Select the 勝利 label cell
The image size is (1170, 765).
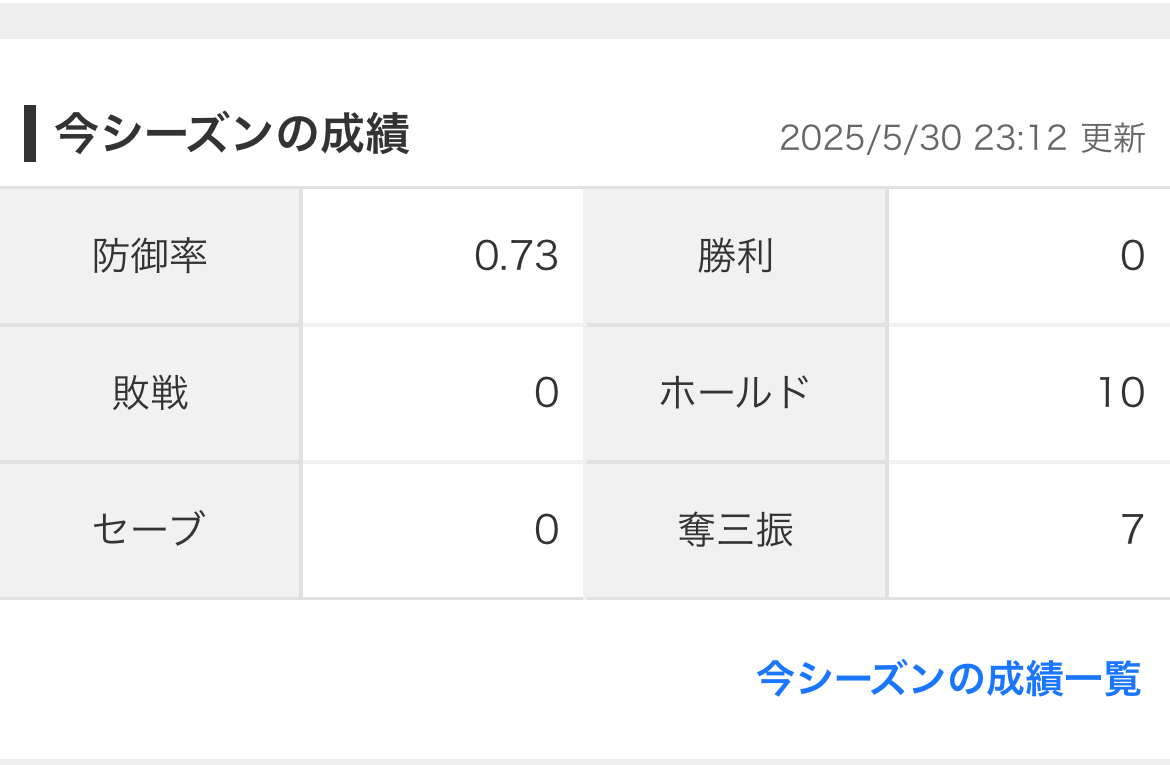coord(735,257)
